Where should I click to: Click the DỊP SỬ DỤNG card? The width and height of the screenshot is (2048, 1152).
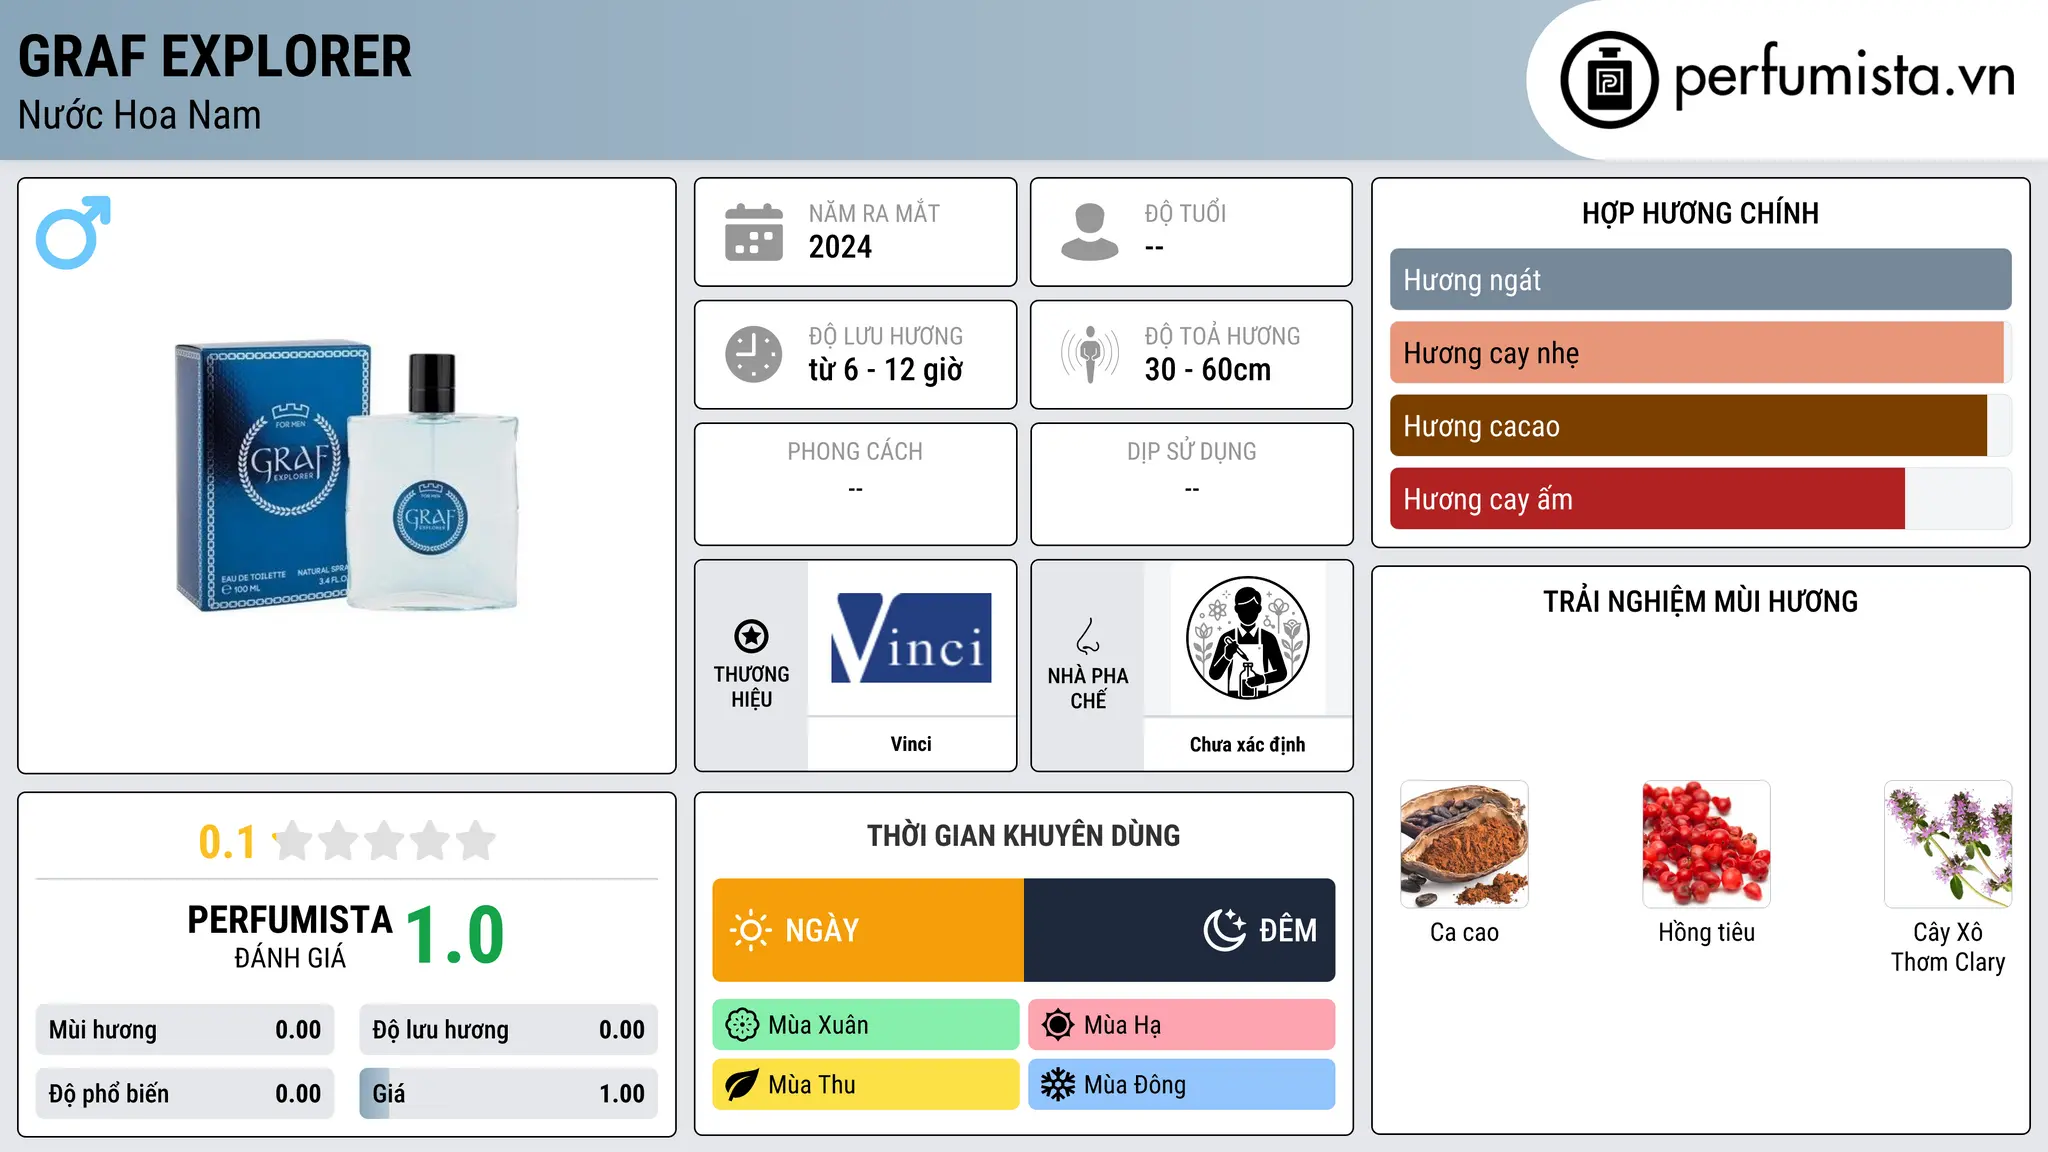point(1192,484)
